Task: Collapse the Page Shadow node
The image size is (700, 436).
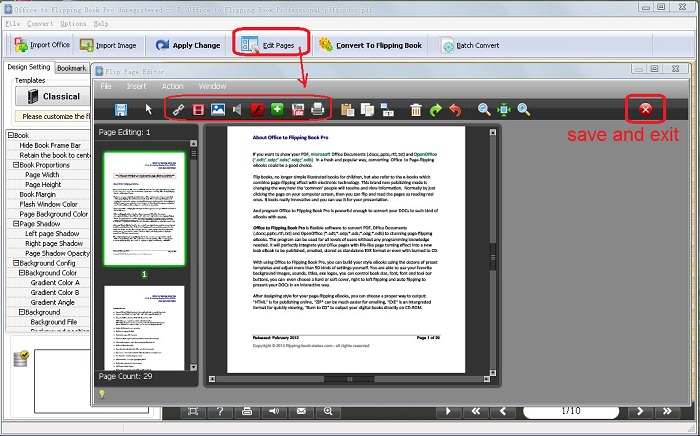Action: [x=16, y=224]
